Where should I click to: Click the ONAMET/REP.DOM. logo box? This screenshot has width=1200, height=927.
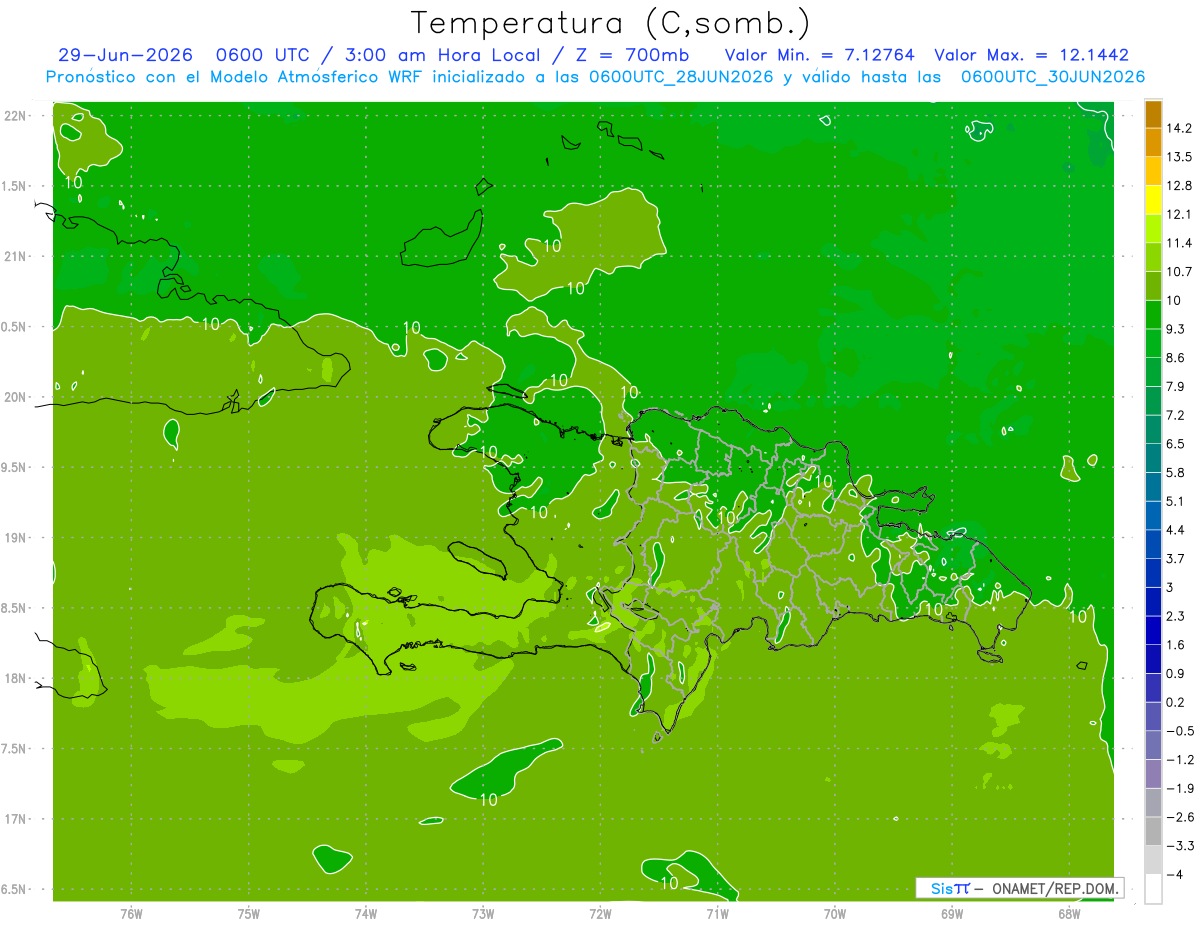click(x=1019, y=888)
